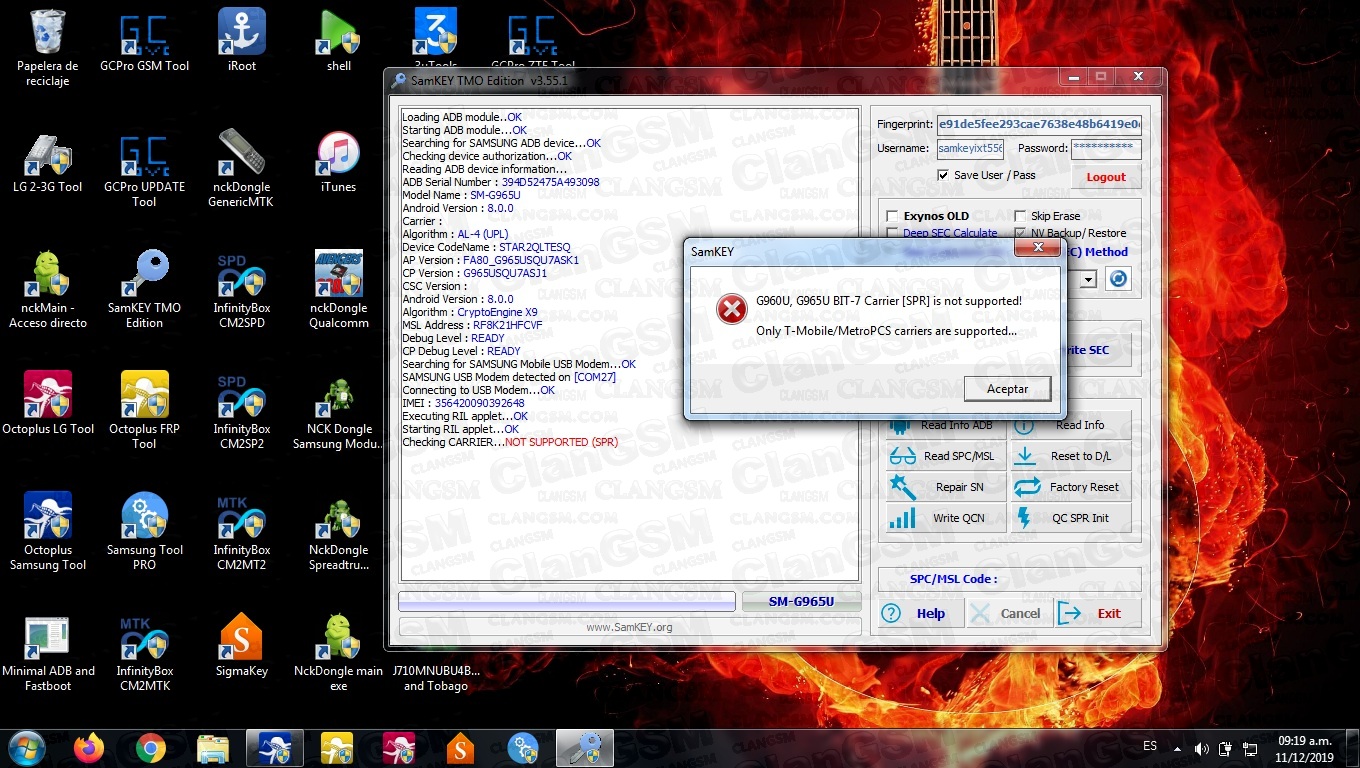Click Aceptar in the SamKEY error dialog
The image size is (1360, 768).
(x=1008, y=389)
